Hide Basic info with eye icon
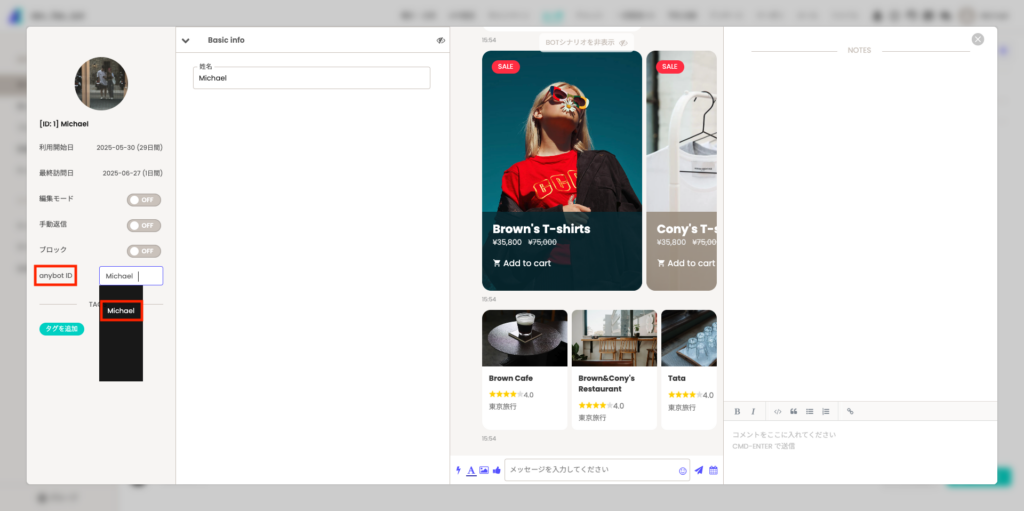 click(x=441, y=41)
